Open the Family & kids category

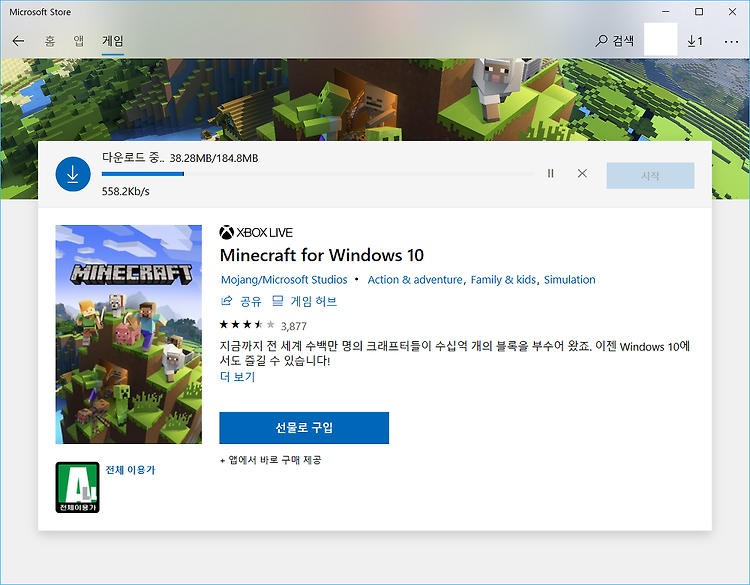tap(503, 280)
